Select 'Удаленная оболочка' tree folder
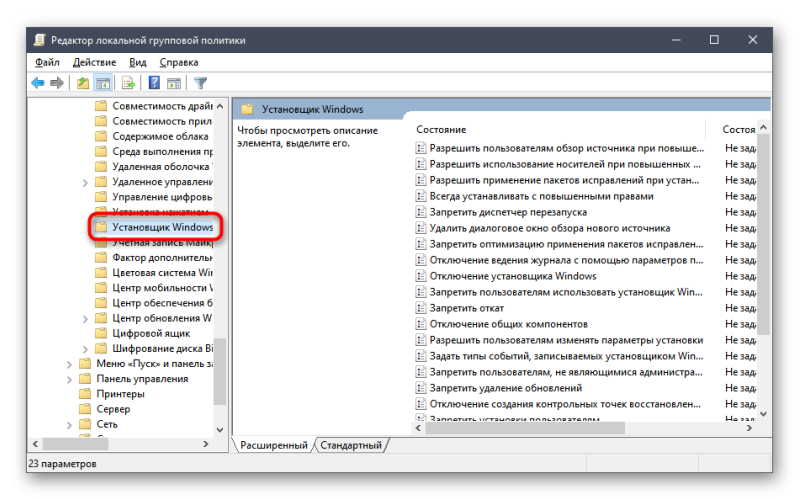Screen dimensions: 800x500 (x=162, y=167)
